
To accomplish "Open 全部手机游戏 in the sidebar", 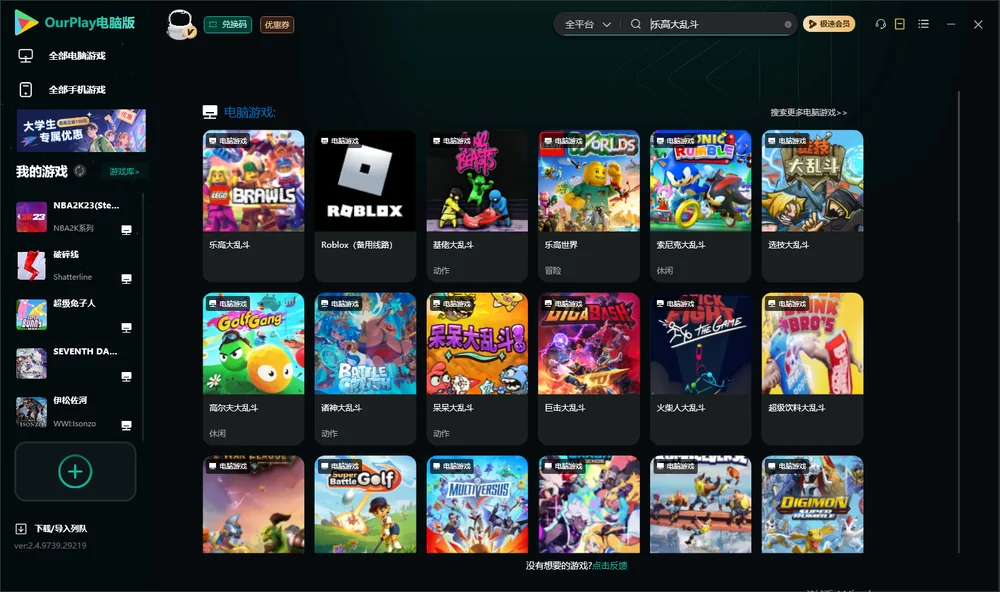I will 77,90.
